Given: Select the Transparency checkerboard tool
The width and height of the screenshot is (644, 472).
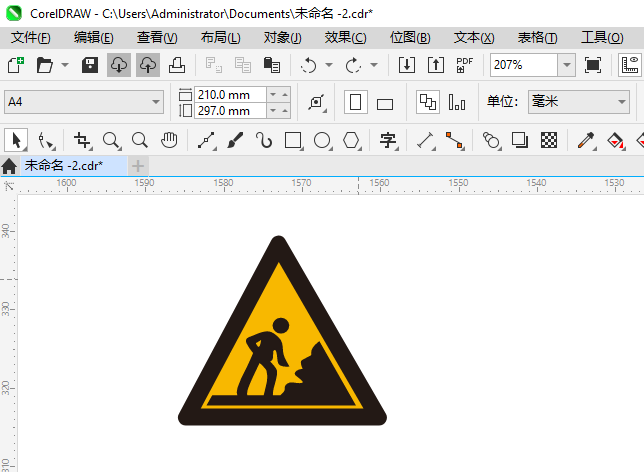Looking at the screenshot, I should (x=549, y=140).
